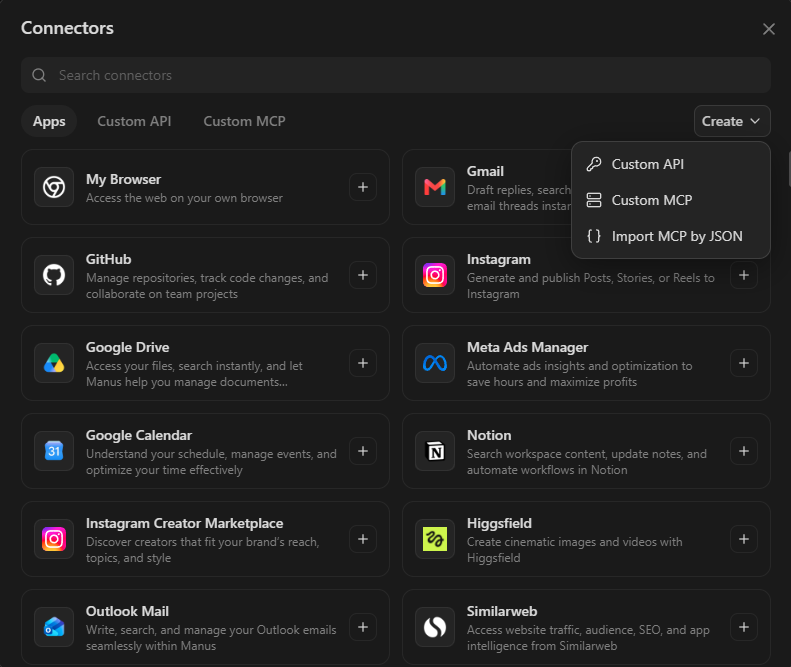Add Instagram Creator Marketplace with plus button
This screenshot has width=791, height=667.
(363, 539)
